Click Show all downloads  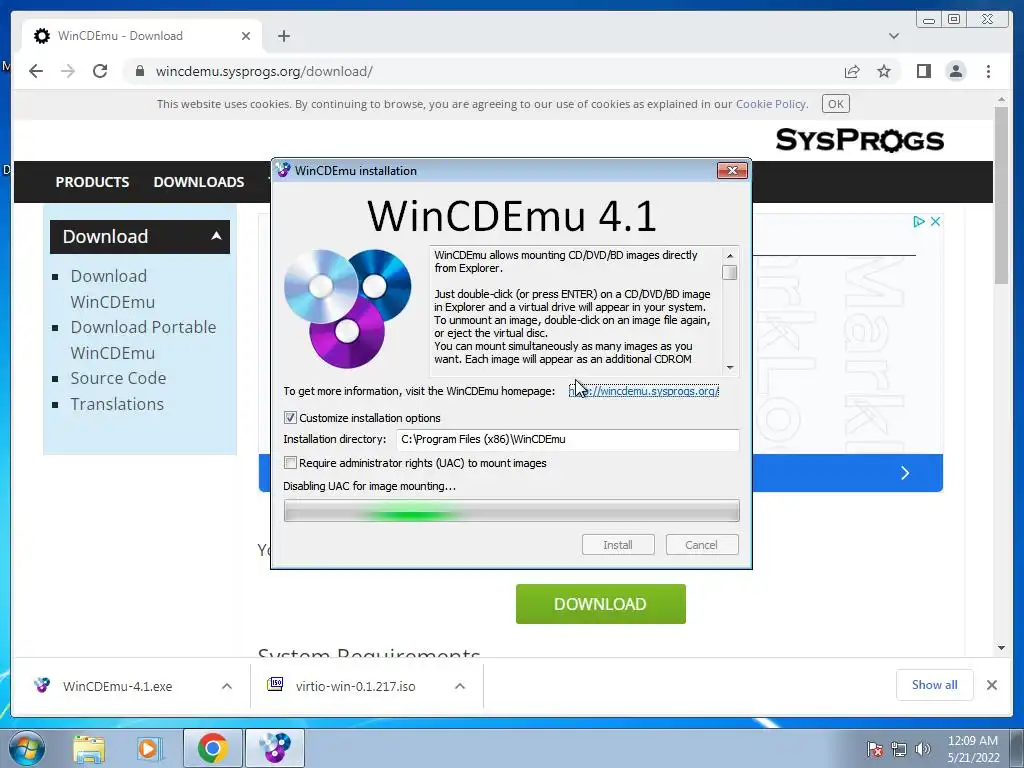[935, 685]
